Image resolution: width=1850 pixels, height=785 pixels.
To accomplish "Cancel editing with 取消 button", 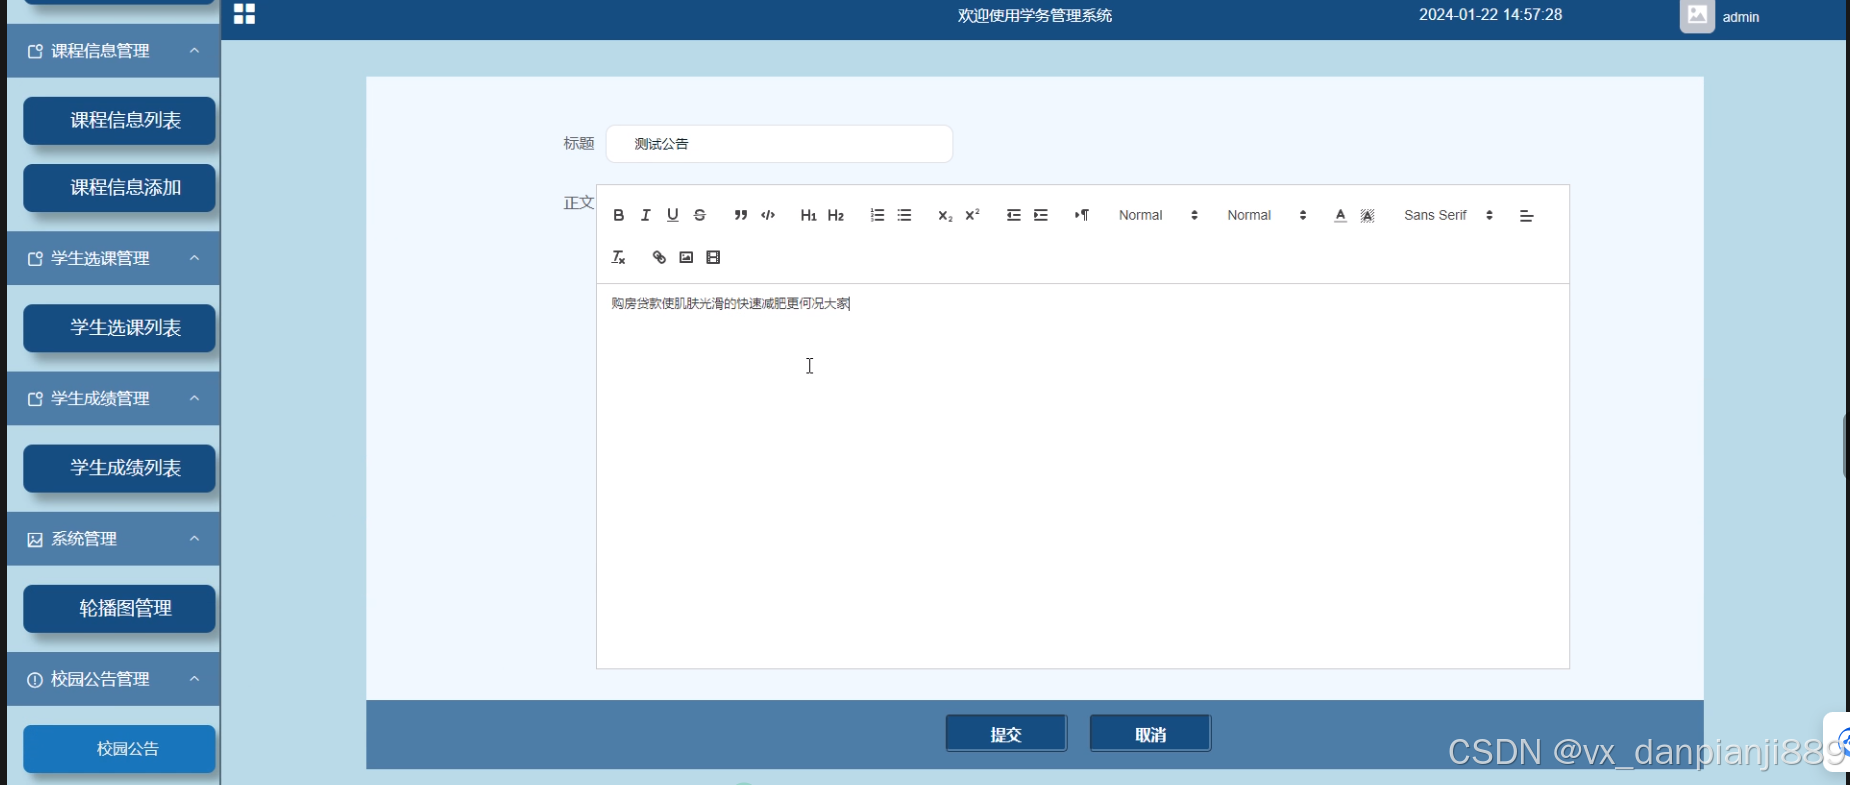I will [1150, 734].
